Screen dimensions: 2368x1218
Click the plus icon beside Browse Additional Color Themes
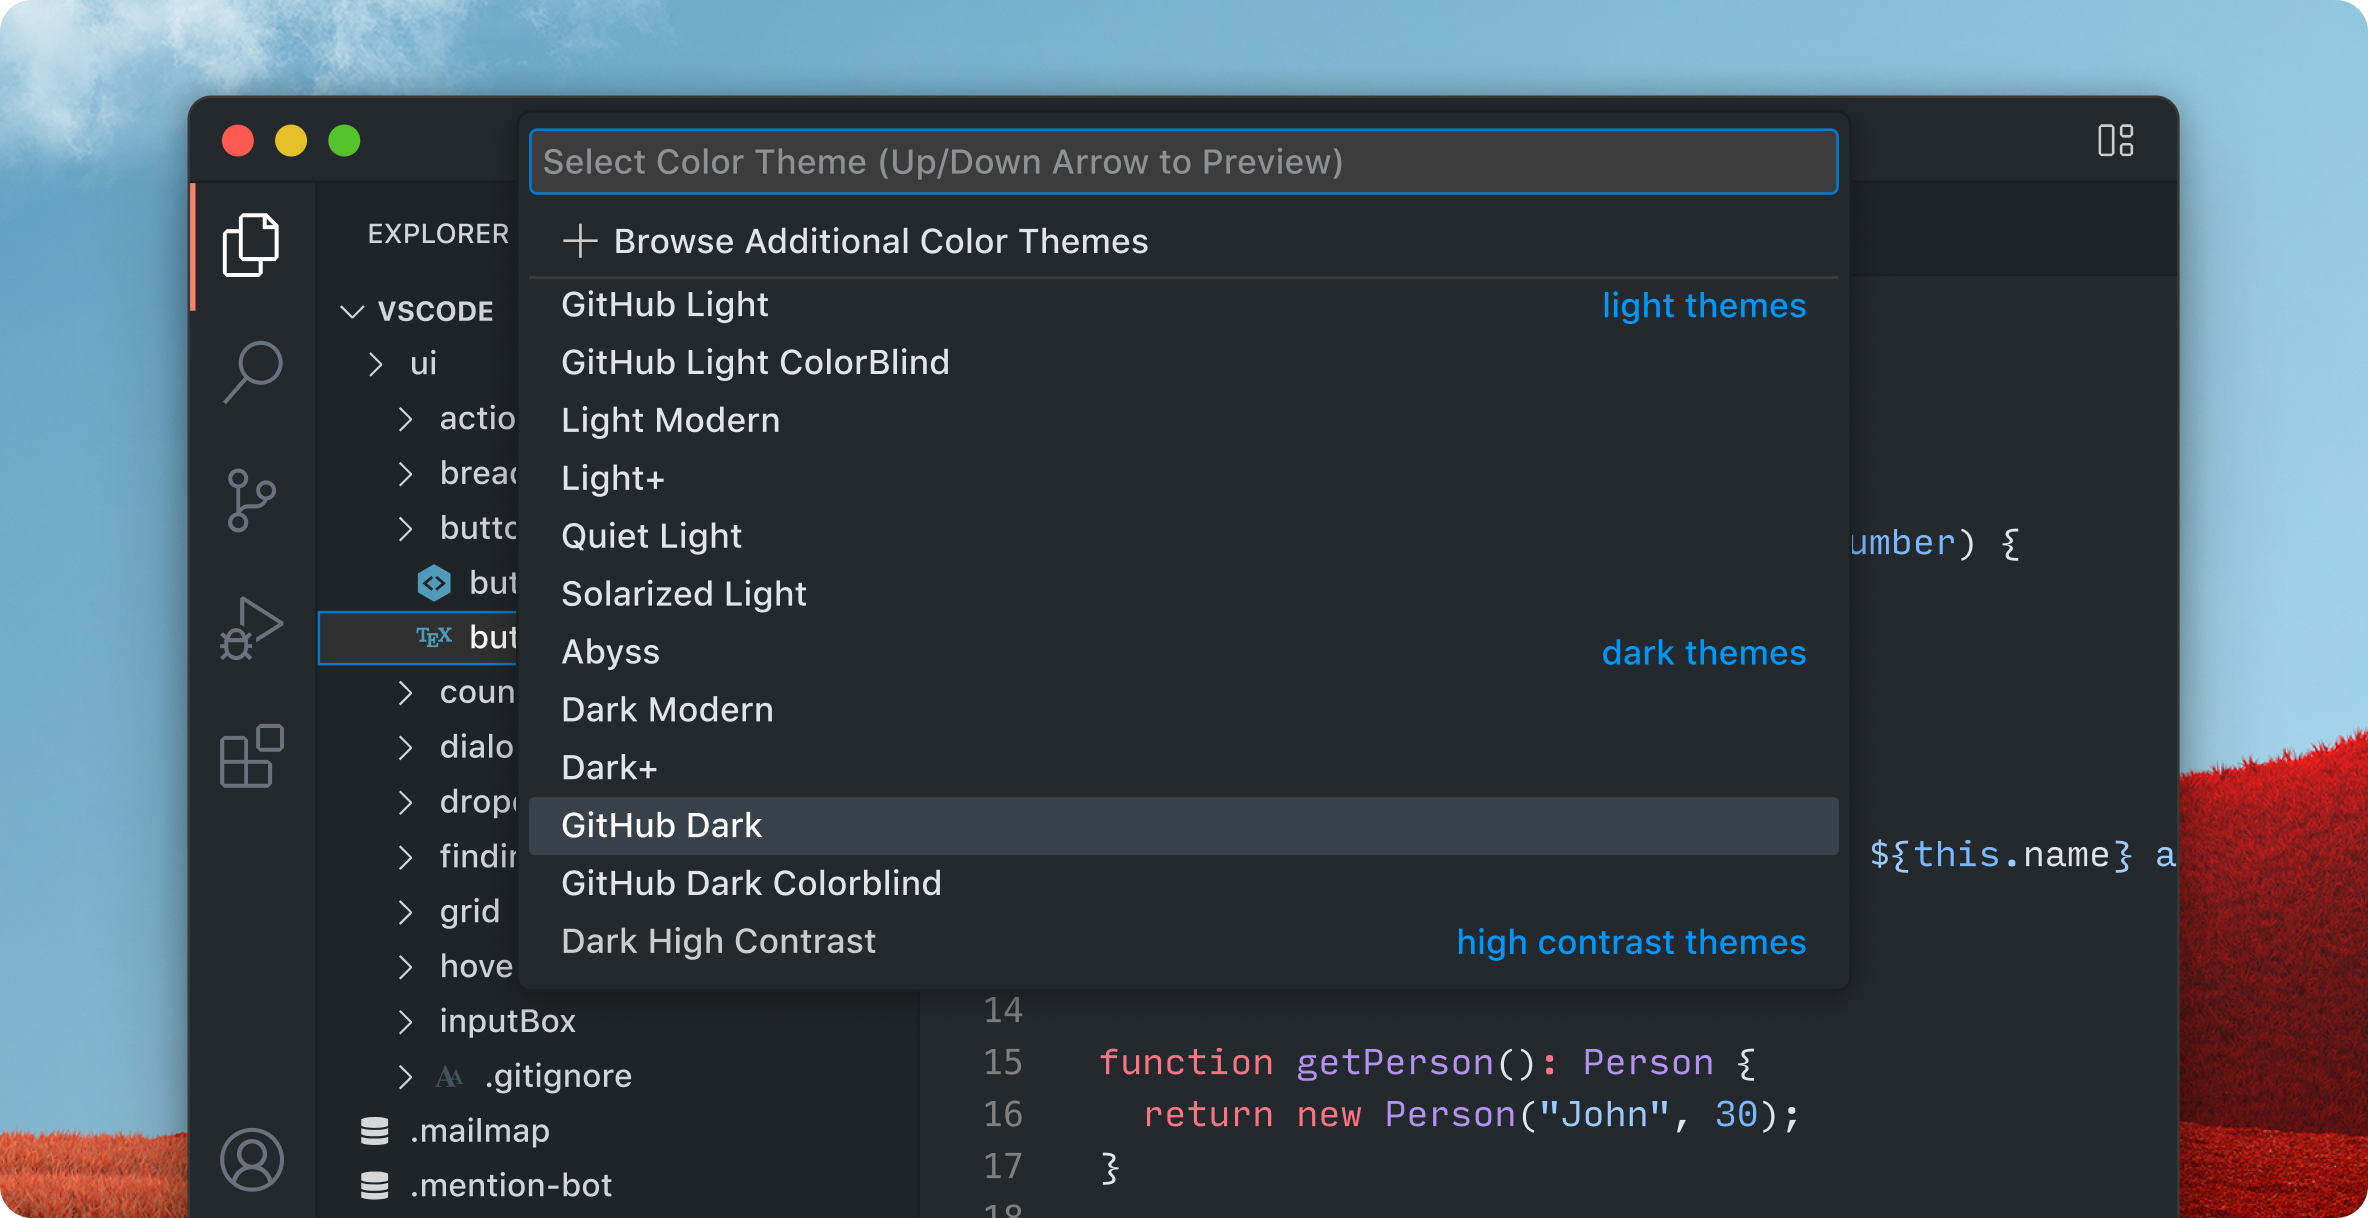(580, 241)
